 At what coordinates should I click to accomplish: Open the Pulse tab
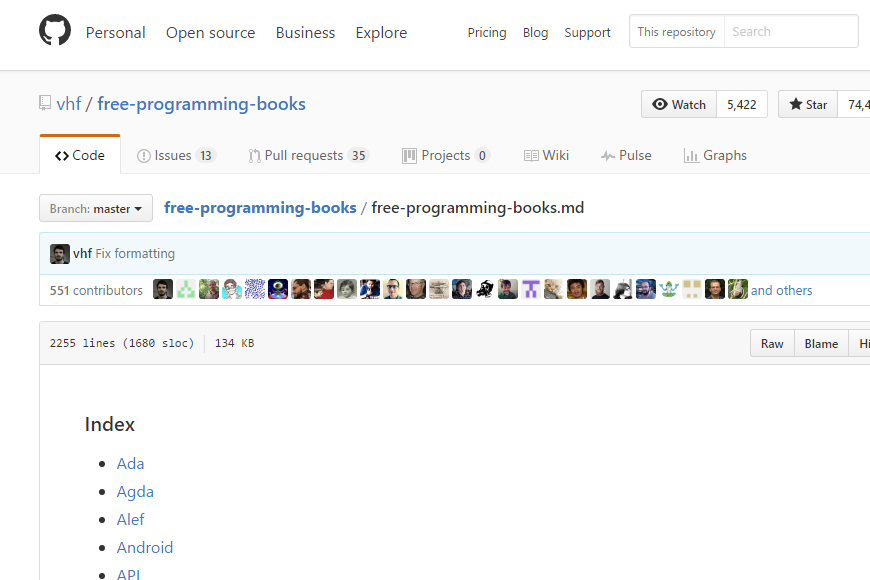626,155
